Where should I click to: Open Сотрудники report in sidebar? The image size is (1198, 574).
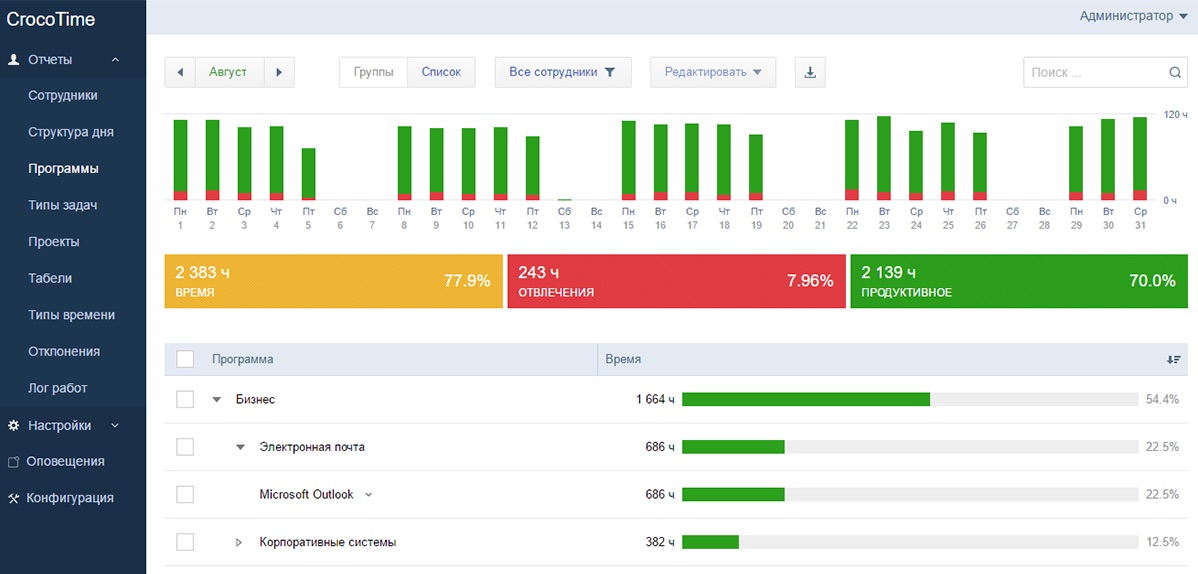tap(63, 95)
